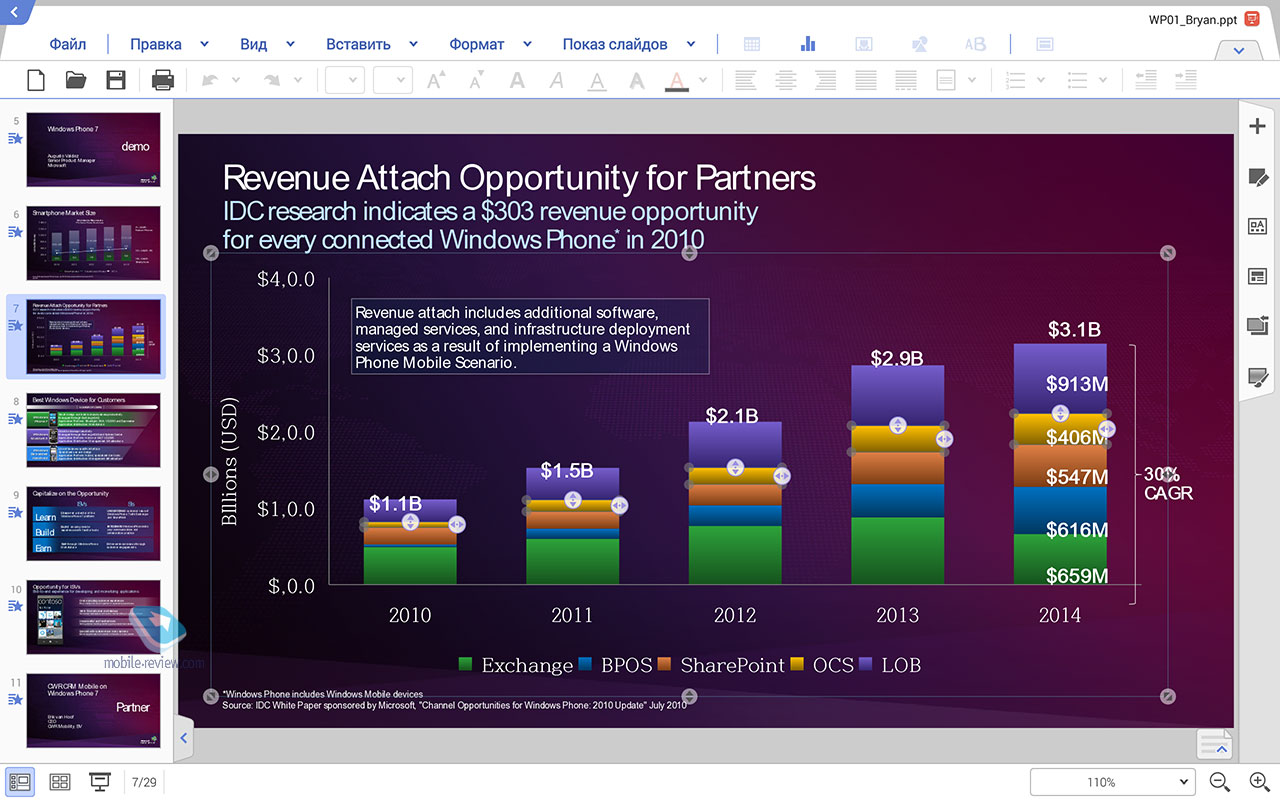1280x800 pixels.
Task: Select the slide 5 'Windows Phone 7 demo' thumbnail
Action: coord(93,149)
